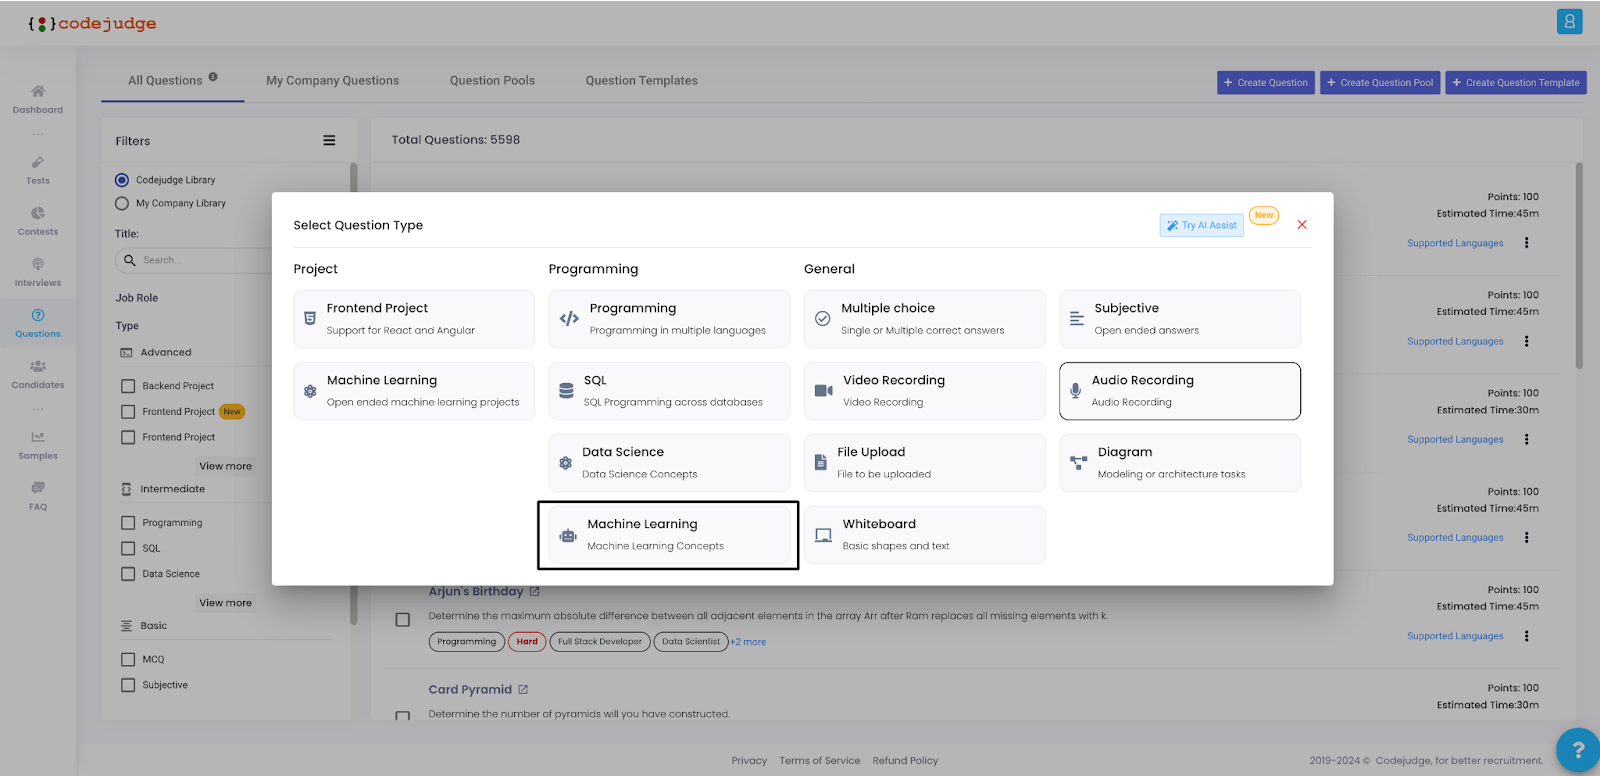Viewport: 1600px width, 776px height.
Task: Choose the Audio Recording question type
Action: pyautogui.click(x=1179, y=391)
